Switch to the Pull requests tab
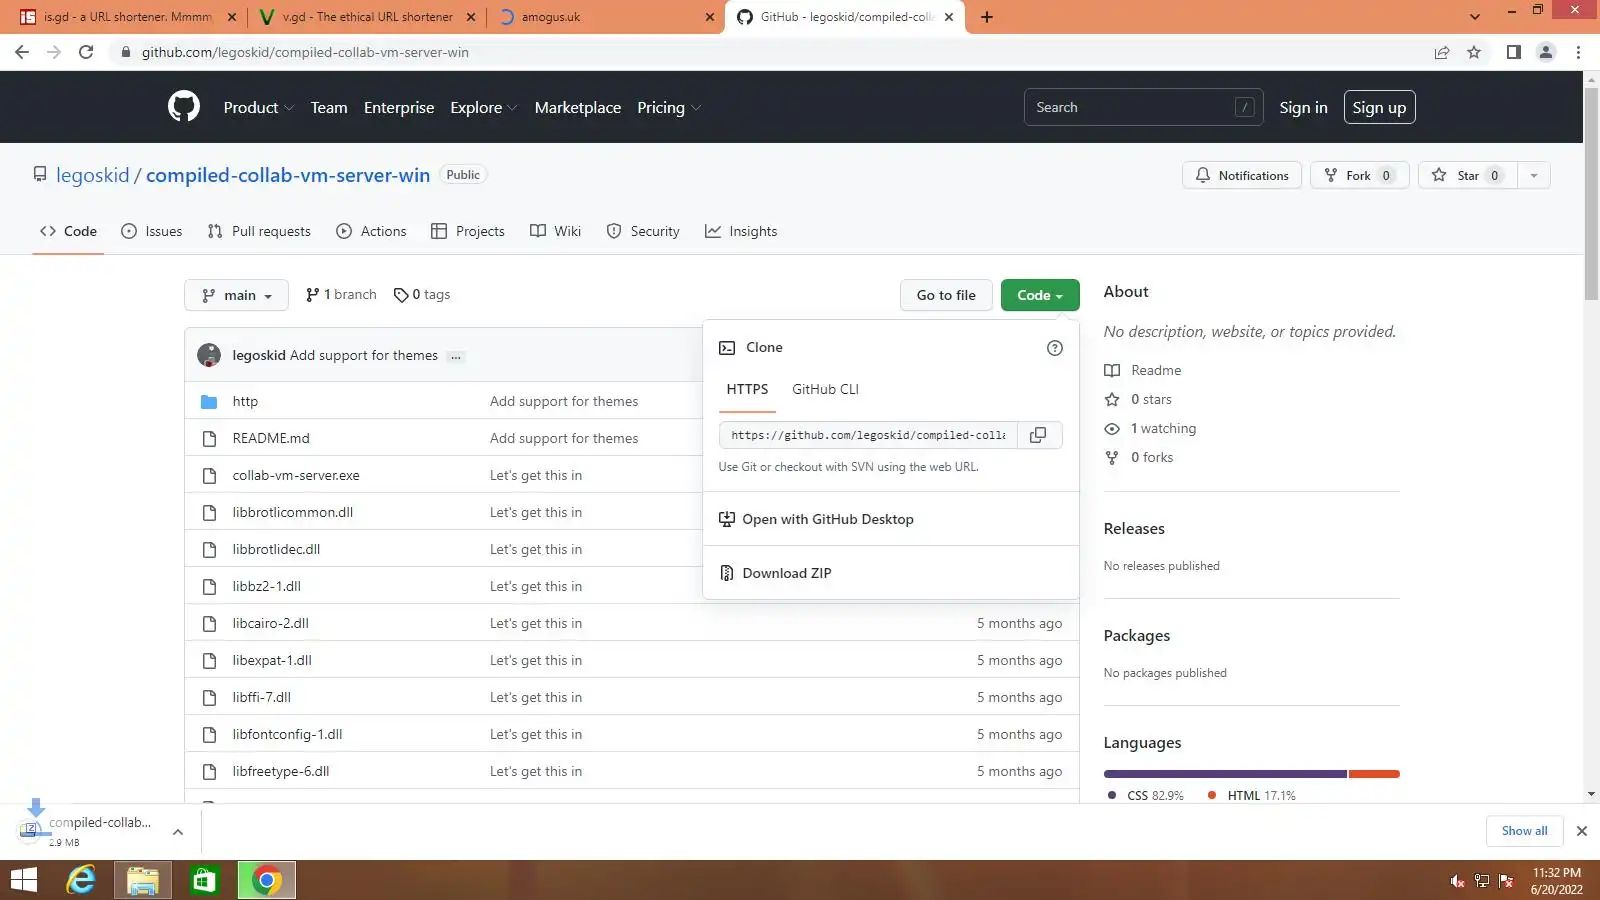1600x900 pixels. (x=259, y=231)
